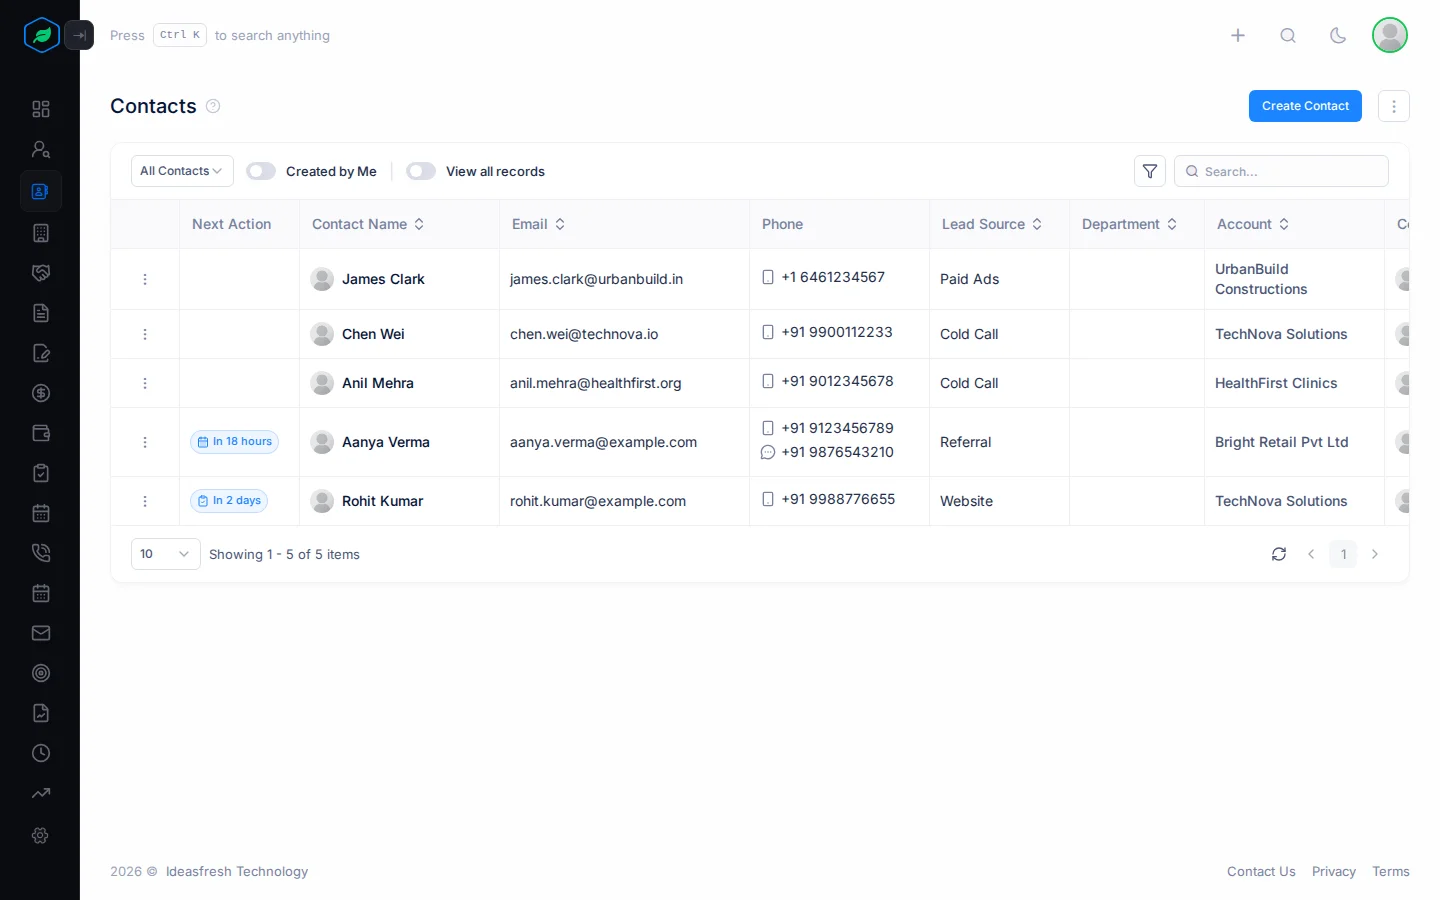Image resolution: width=1440 pixels, height=900 pixels.
Task: Open the leads person-search sidebar icon
Action: coord(41,149)
